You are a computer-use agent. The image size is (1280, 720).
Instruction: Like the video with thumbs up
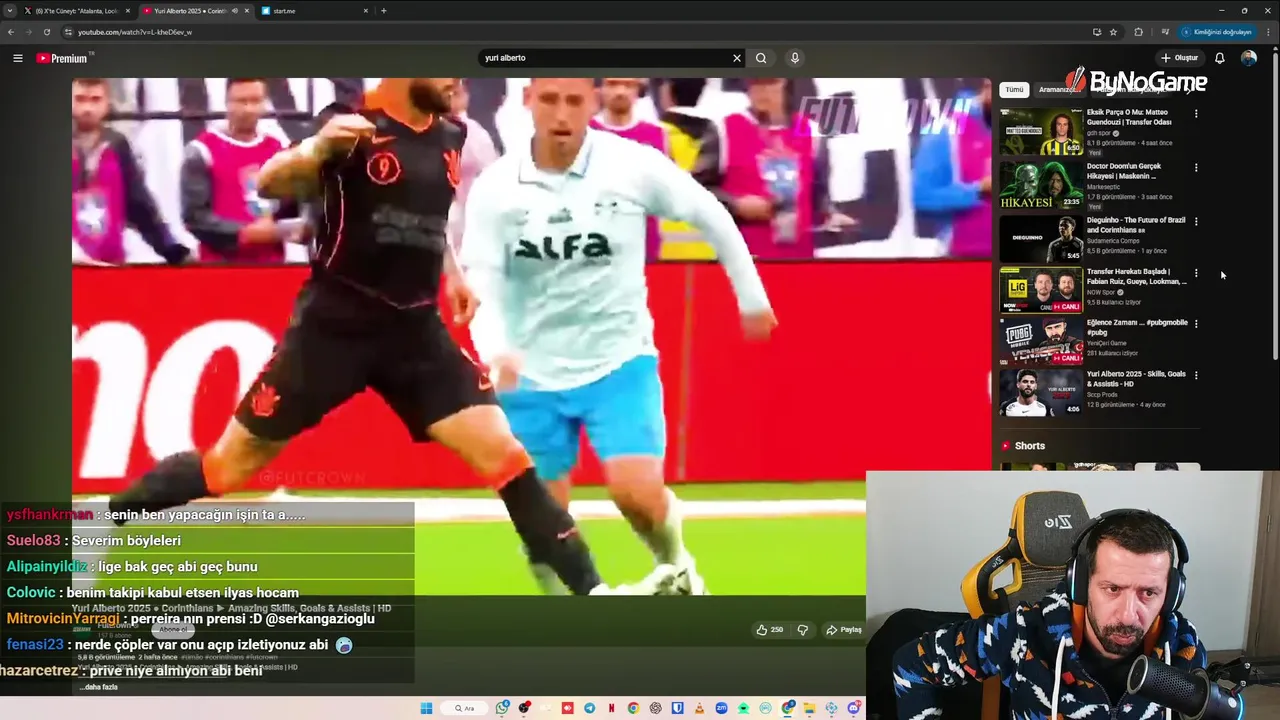pos(769,630)
